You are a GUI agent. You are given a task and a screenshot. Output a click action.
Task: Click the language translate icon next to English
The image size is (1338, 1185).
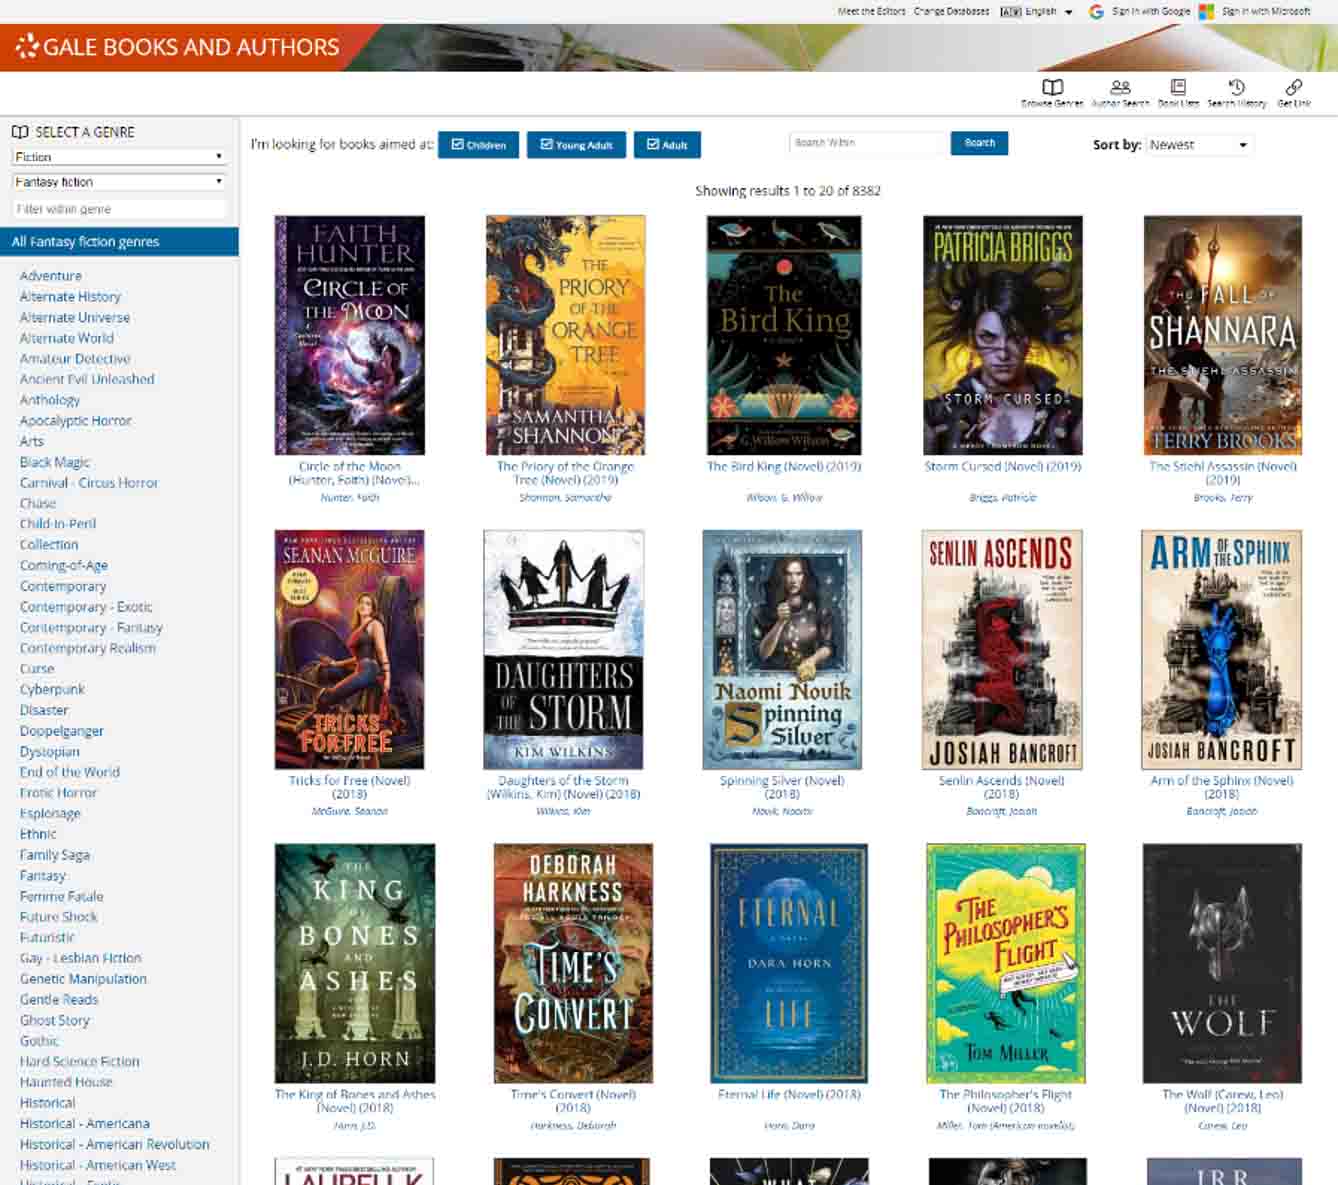[1010, 12]
